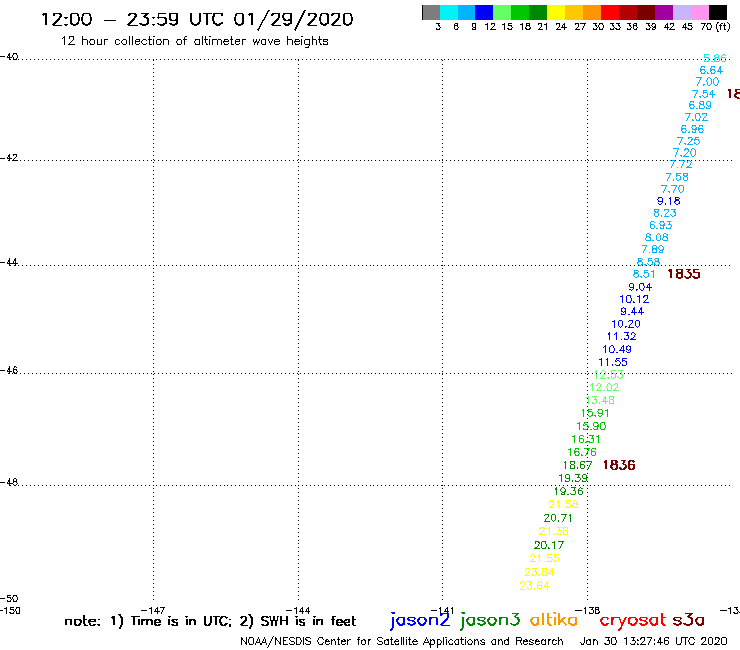
Task: Click the purple swatch in the color legend
Action: [x=664, y=12]
